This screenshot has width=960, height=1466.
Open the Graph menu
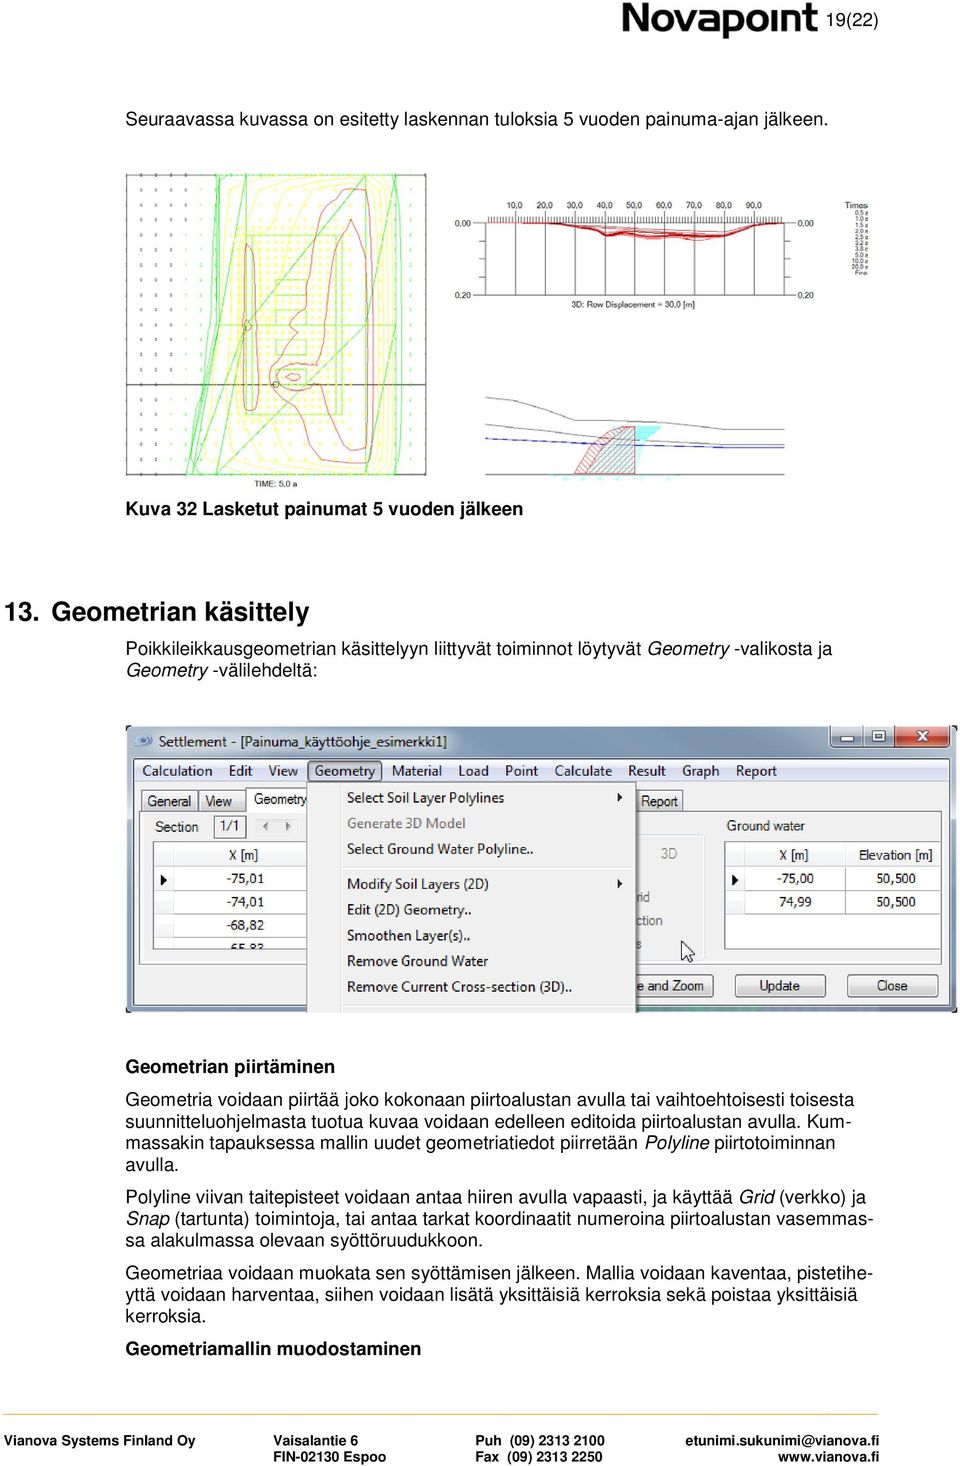click(700, 771)
